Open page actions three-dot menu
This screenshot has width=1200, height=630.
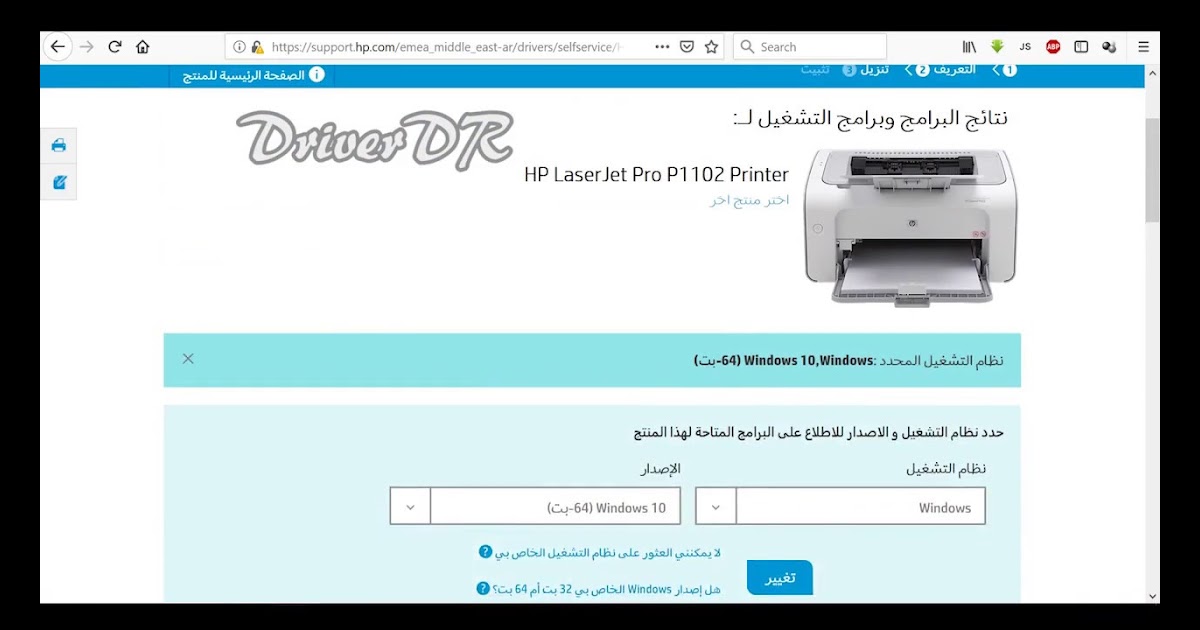662,47
